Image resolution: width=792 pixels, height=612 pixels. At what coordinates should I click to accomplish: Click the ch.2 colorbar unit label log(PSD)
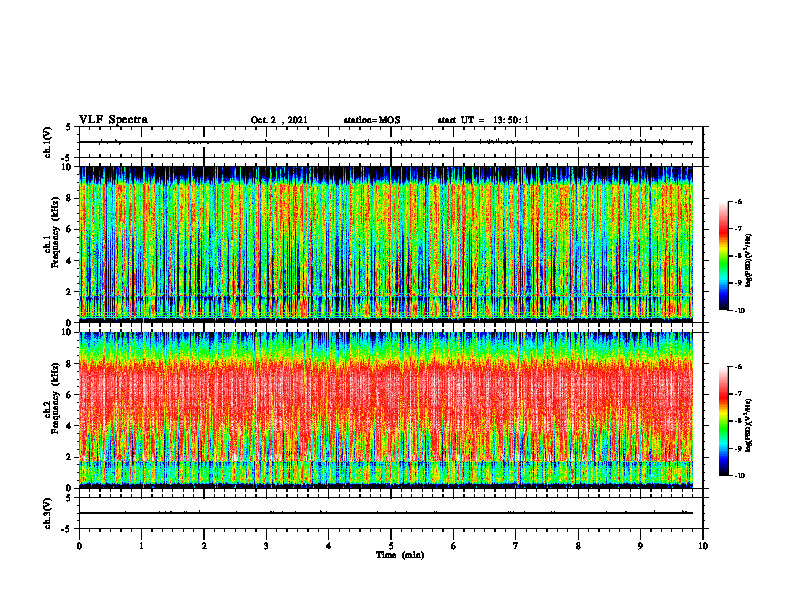pos(749,425)
